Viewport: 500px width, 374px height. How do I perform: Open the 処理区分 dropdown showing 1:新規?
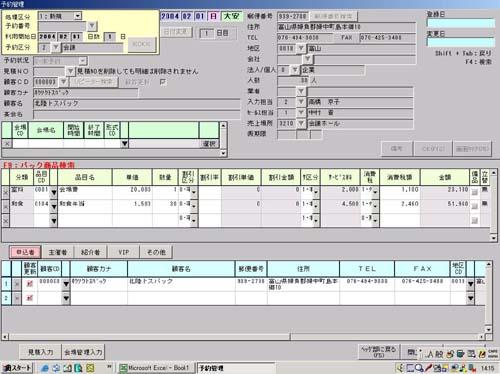pyautogui.click(x=77, y=16)
